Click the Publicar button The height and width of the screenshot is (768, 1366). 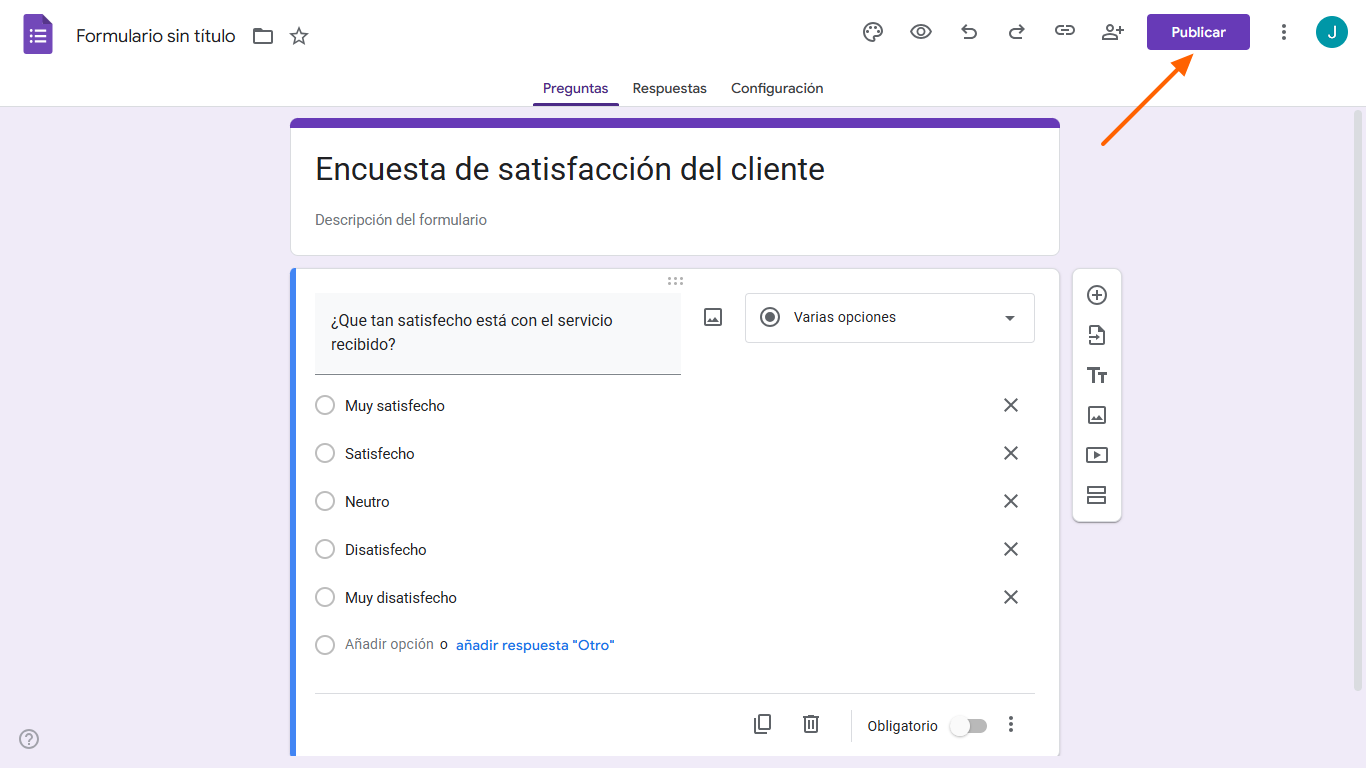pos(1198,32)
